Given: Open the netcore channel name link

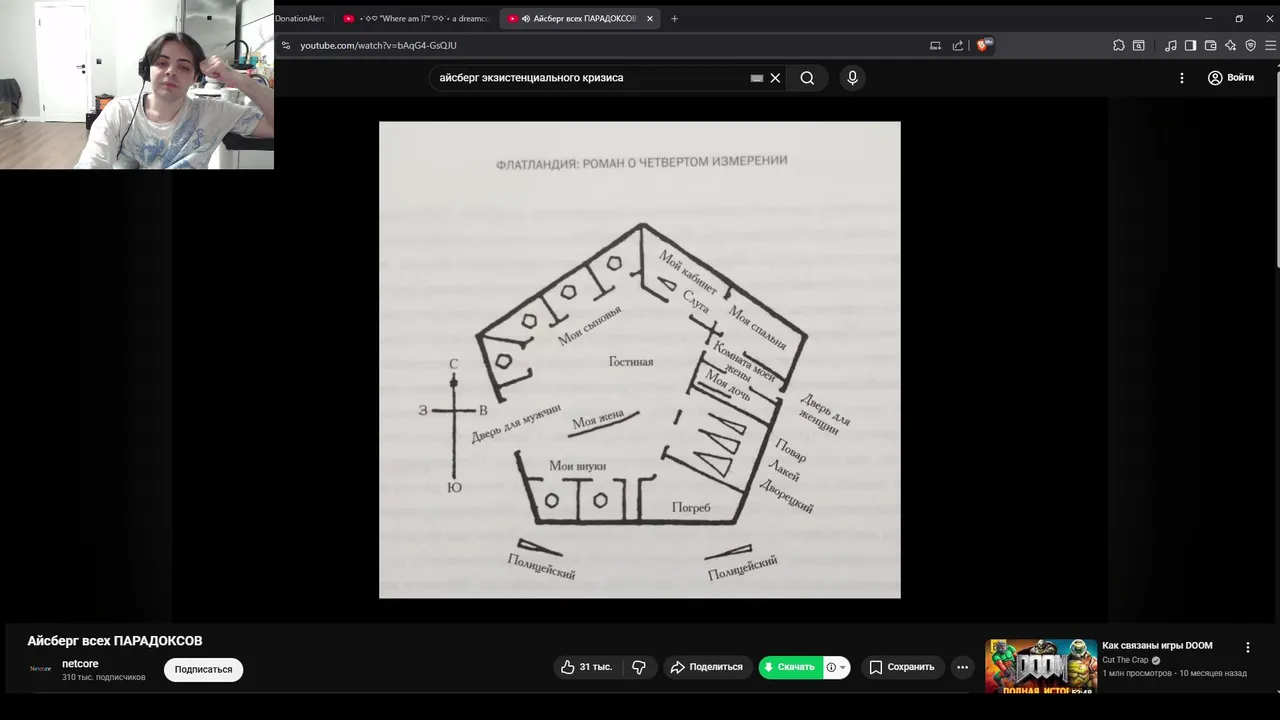Looking at the screenshot, I should pos(80,664).
